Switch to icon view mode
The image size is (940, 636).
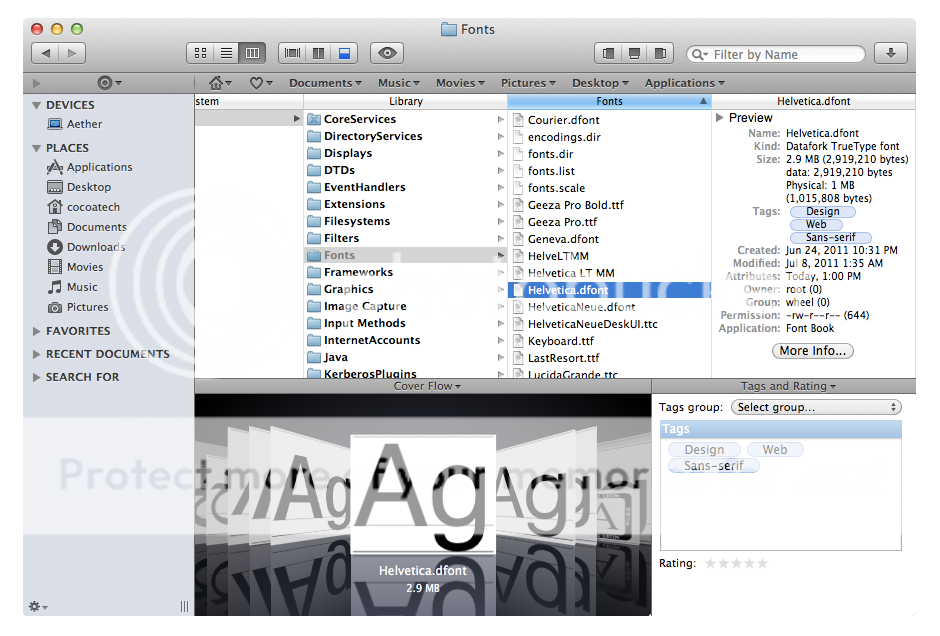click(x=200, y=53)
